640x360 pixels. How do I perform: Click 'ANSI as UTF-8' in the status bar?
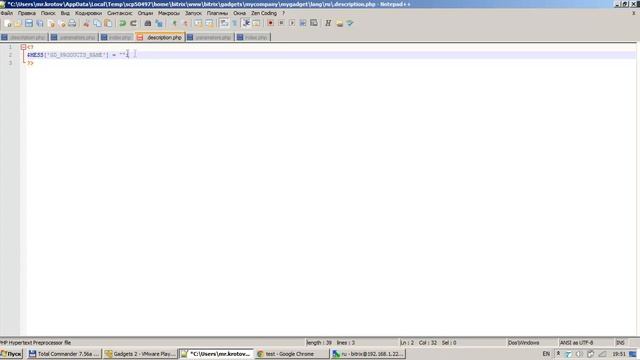coord(576,342)
